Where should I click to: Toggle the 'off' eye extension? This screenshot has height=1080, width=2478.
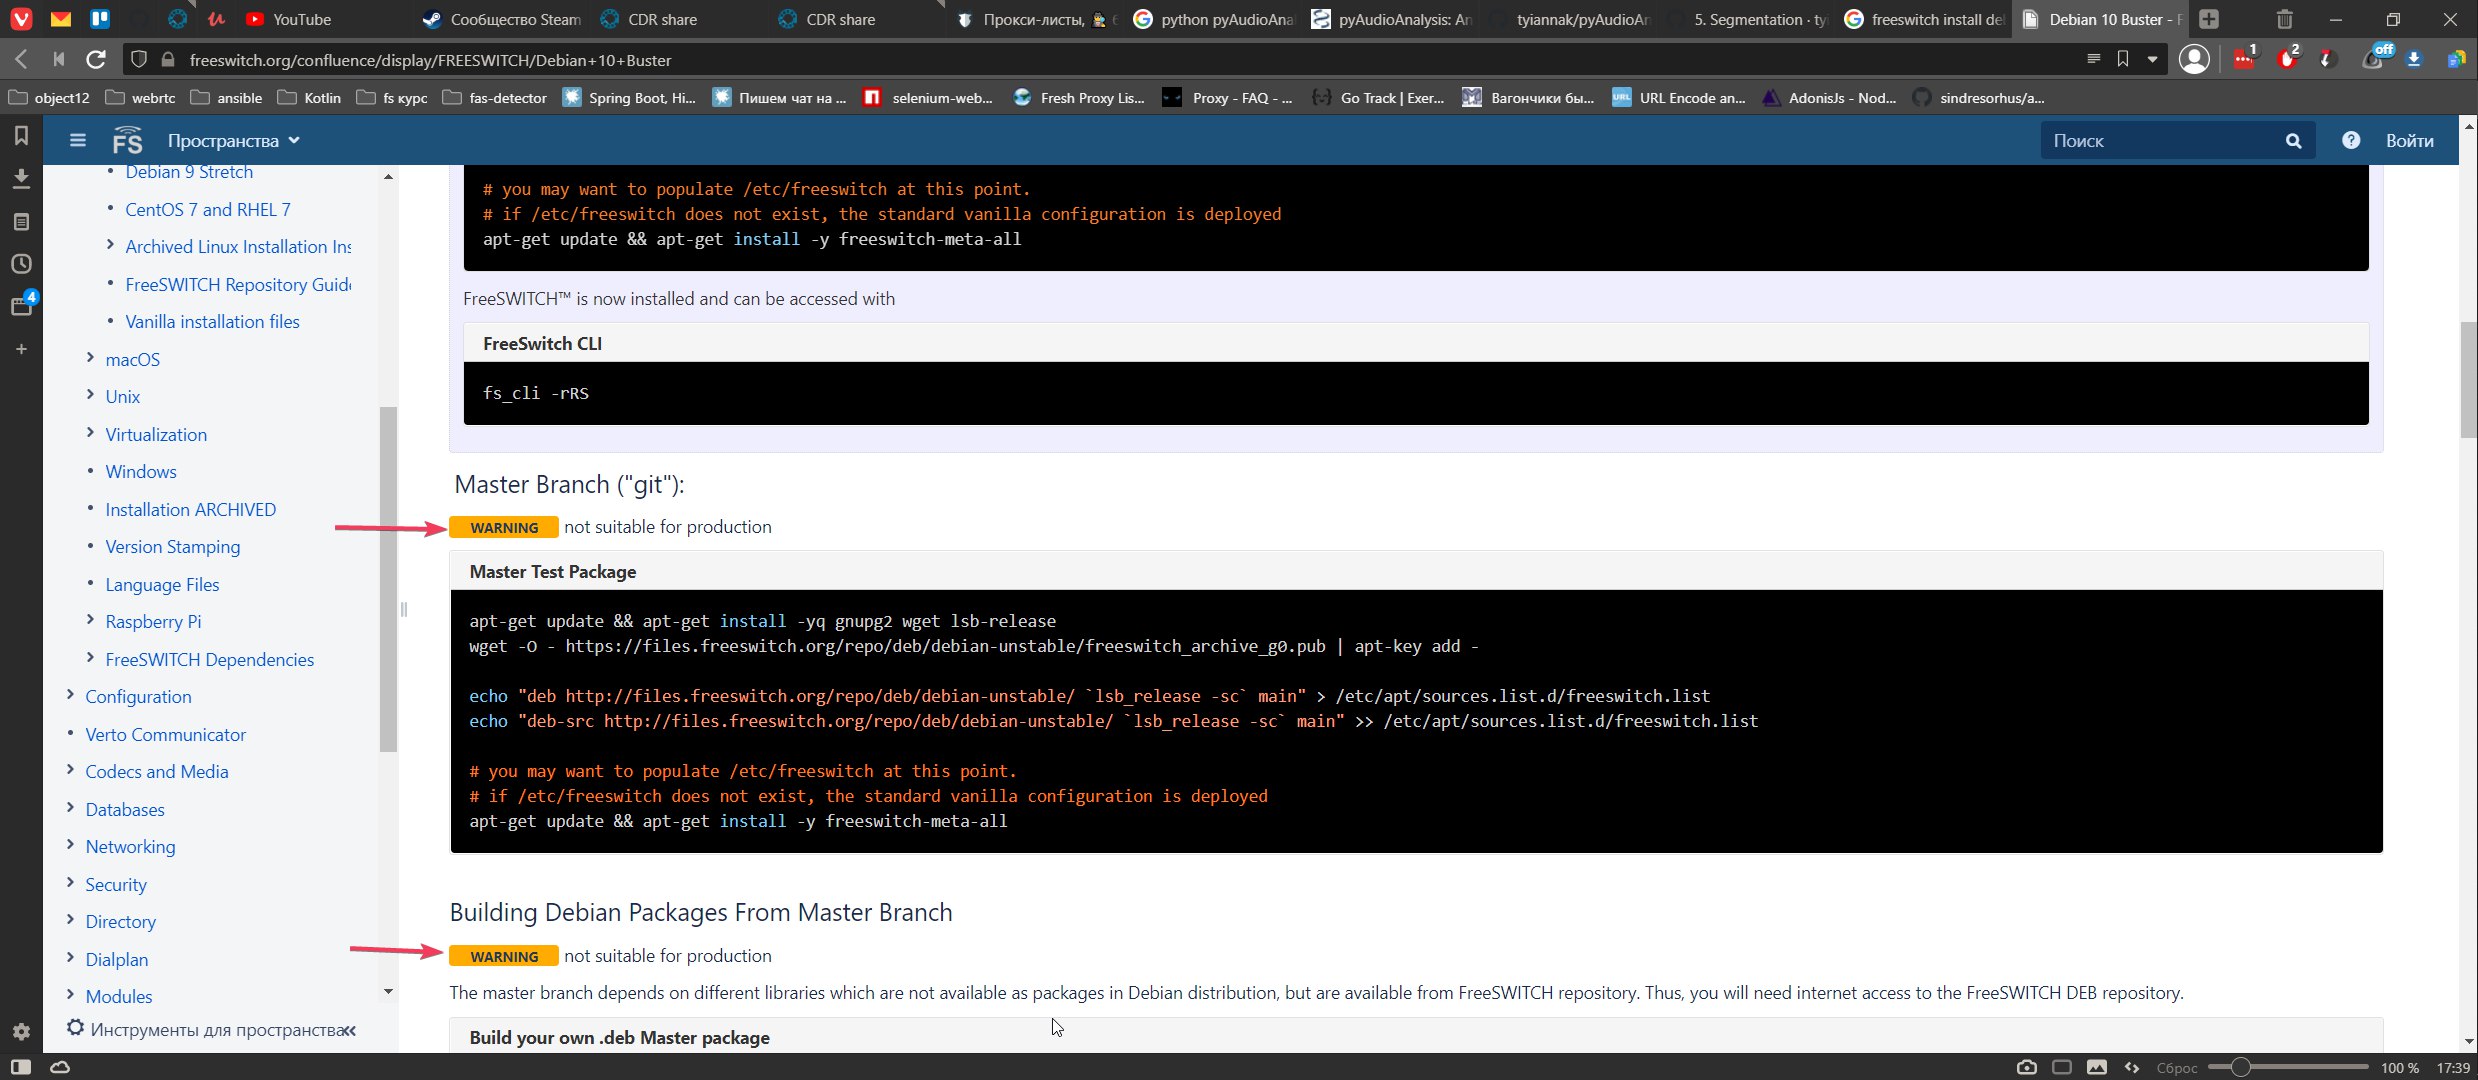tap(2375, 58)
